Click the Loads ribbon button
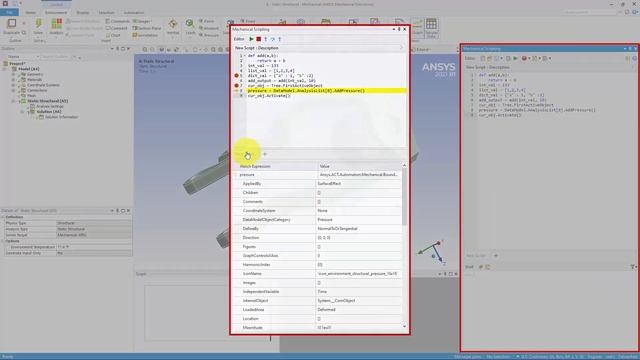Image resolution: width=640 pixels, height=360 pixels. pos(190,27)
